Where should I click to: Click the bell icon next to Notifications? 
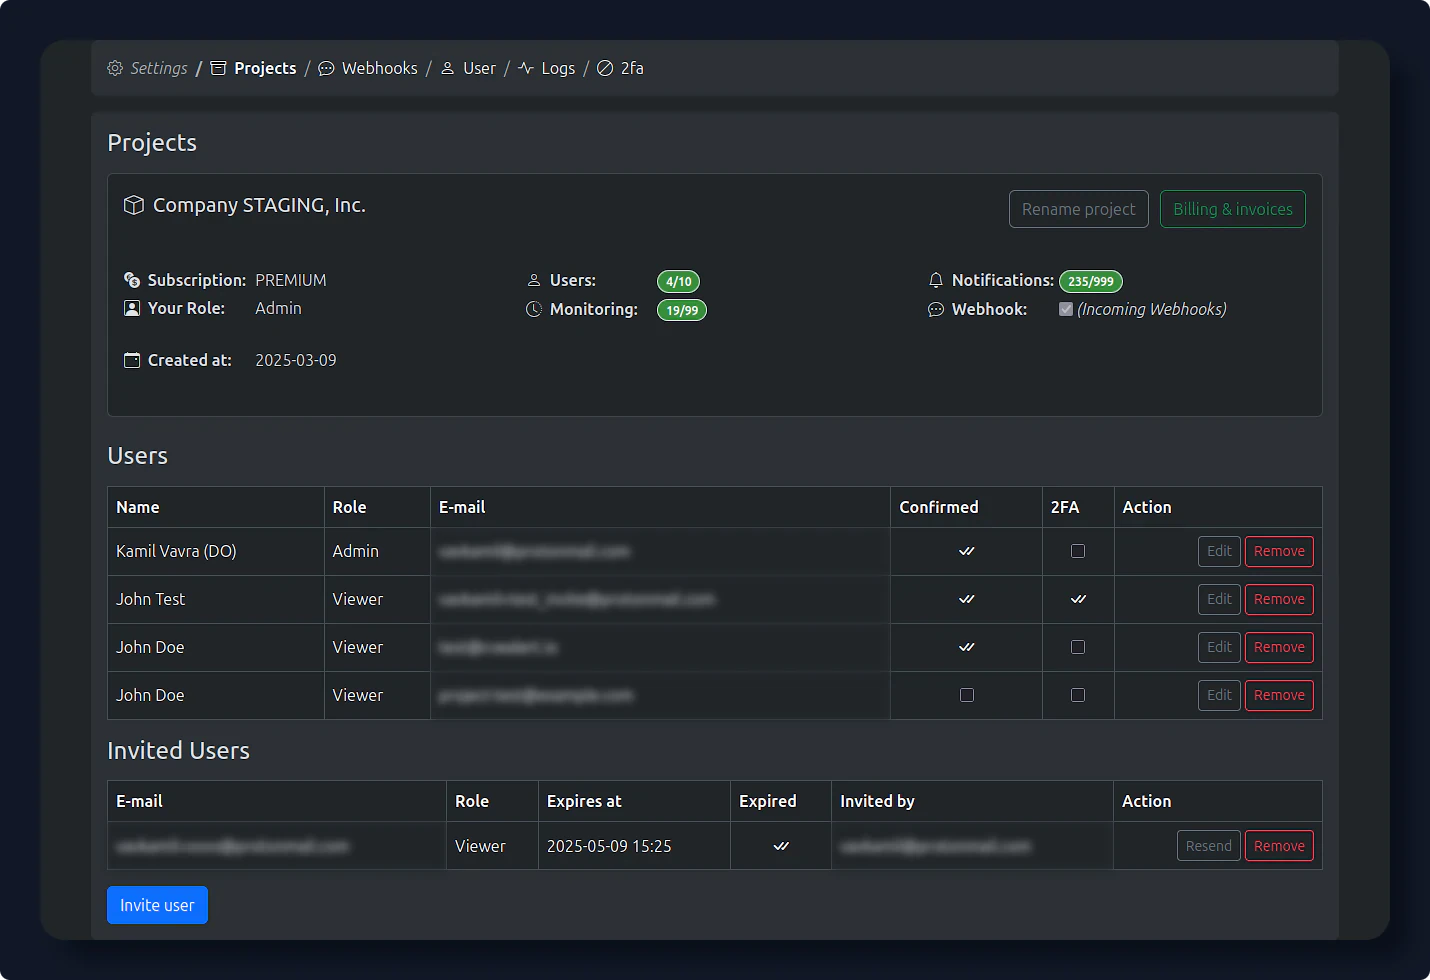(x=936, y=280)
